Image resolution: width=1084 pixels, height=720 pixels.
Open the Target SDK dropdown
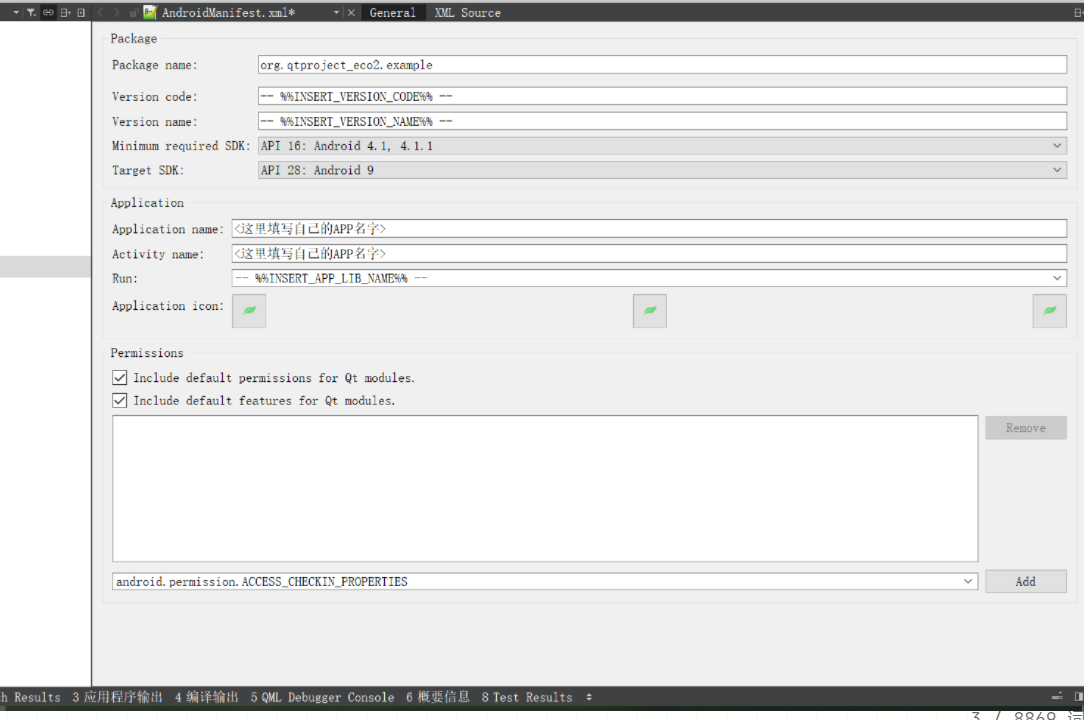click(x=1057, y=170)
